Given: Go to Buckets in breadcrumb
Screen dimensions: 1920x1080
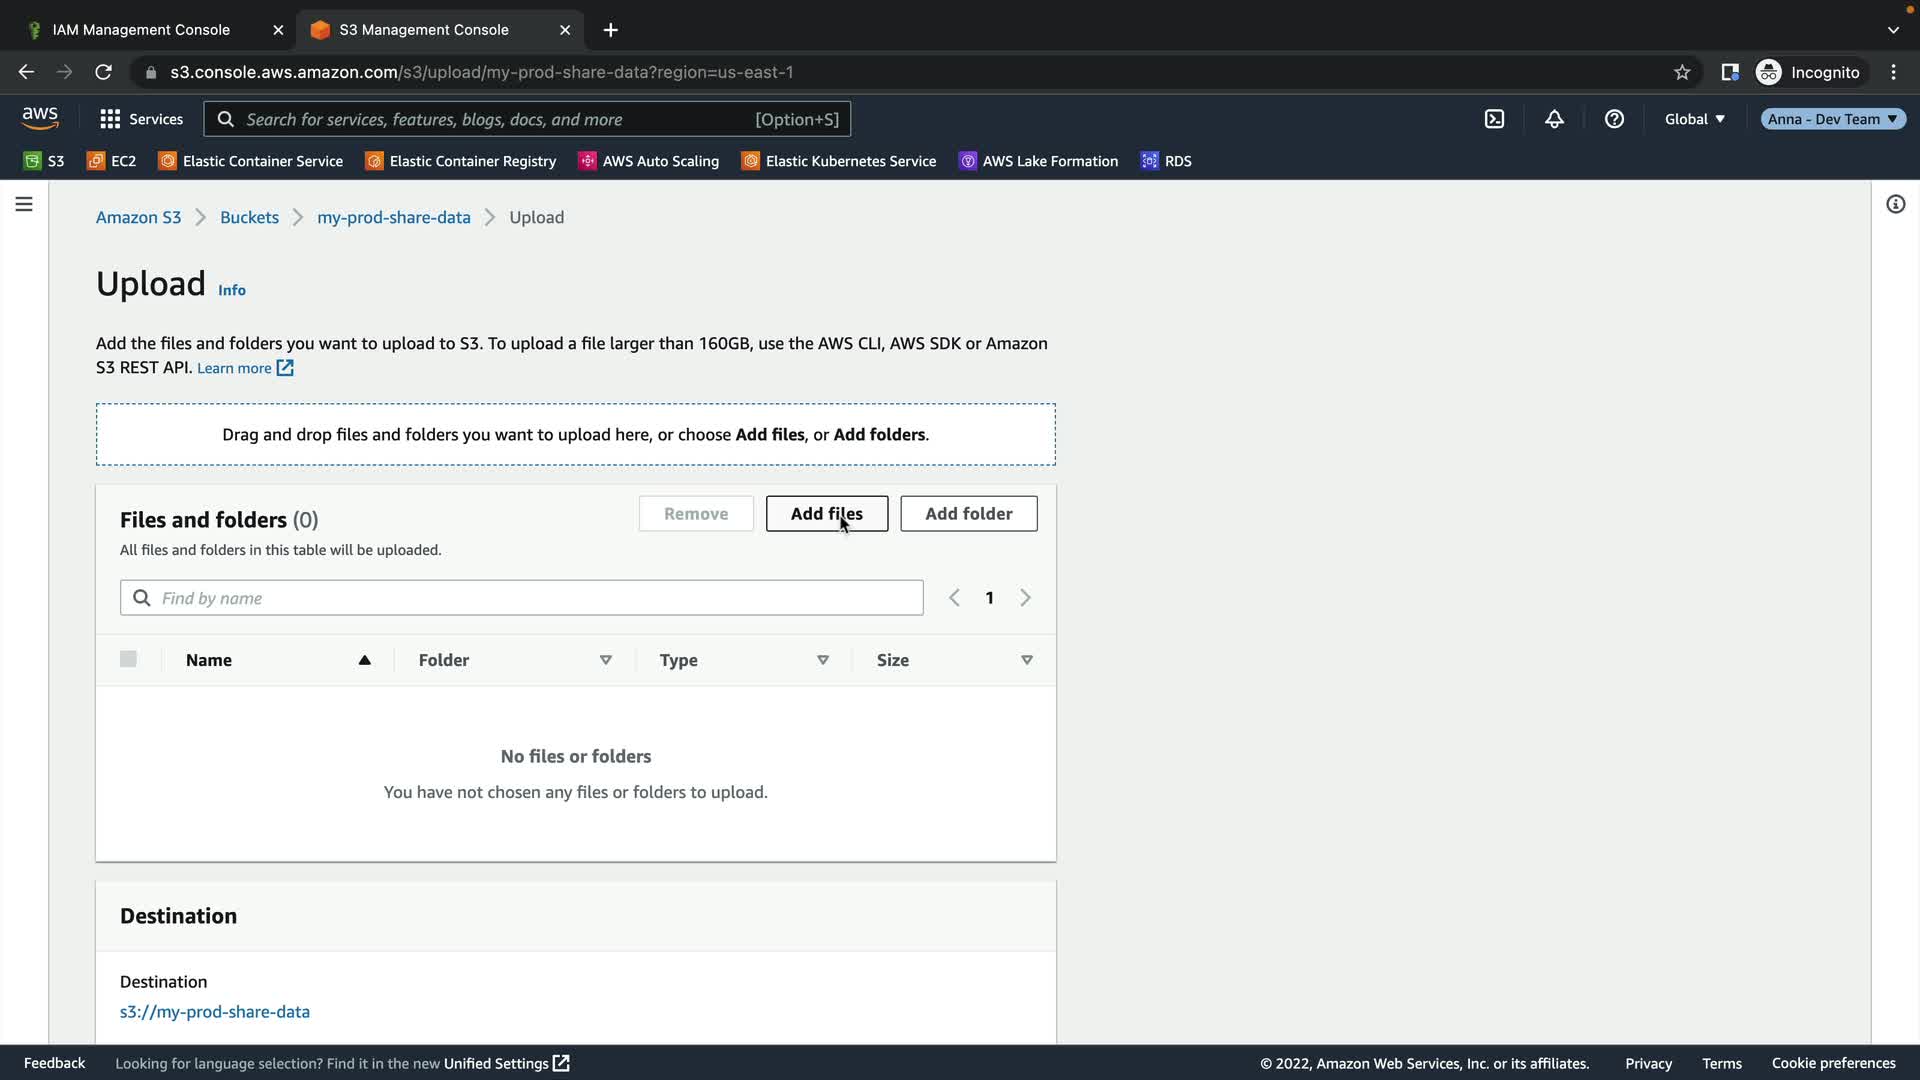Looking at the screenshot, I should click(x=249, y=217).
